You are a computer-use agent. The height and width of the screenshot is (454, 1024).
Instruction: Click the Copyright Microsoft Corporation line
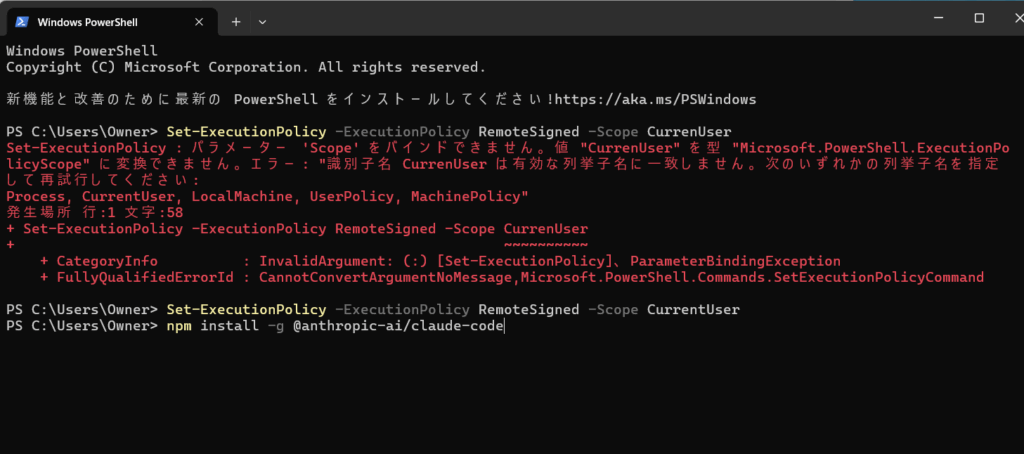[245, 67]
